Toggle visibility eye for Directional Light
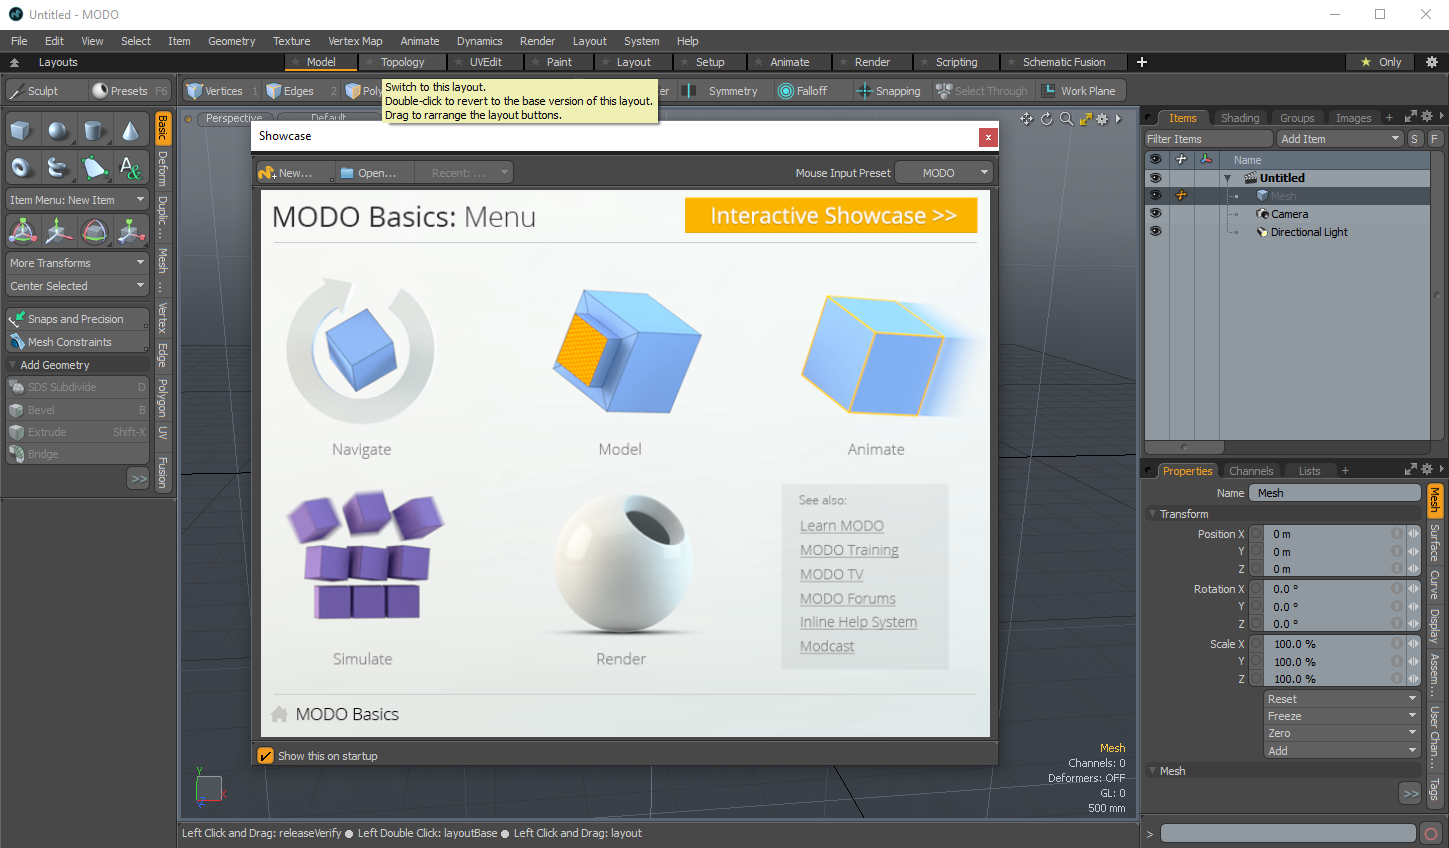The height and width of the screenshot is (848, 1449). pyautogui.click(x=1155, y=232)
